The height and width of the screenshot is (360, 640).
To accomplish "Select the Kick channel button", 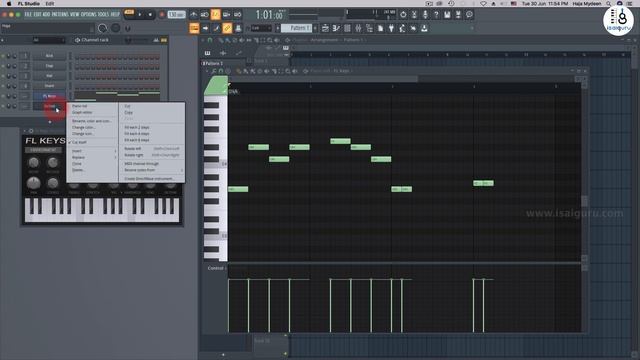I will 49,56.
